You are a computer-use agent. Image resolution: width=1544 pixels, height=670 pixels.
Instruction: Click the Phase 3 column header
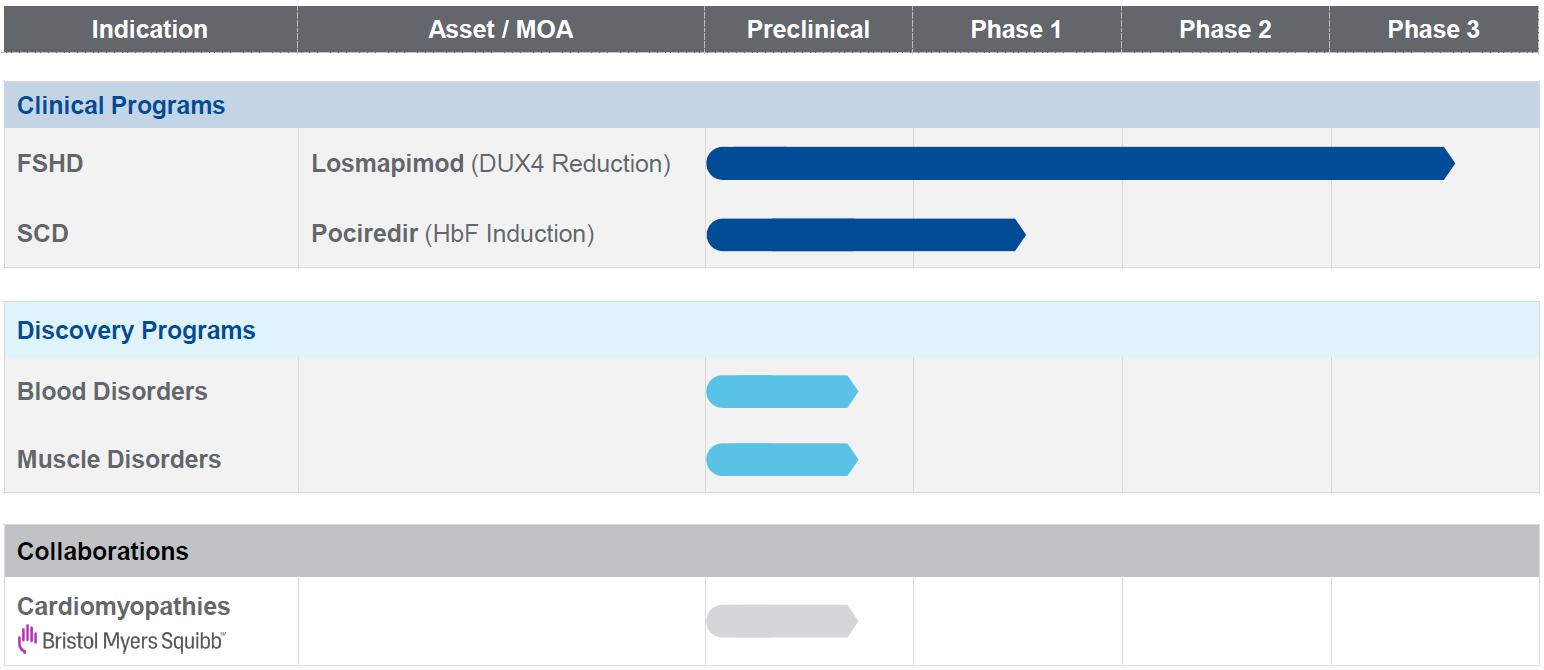click(x=1433, y=30)
